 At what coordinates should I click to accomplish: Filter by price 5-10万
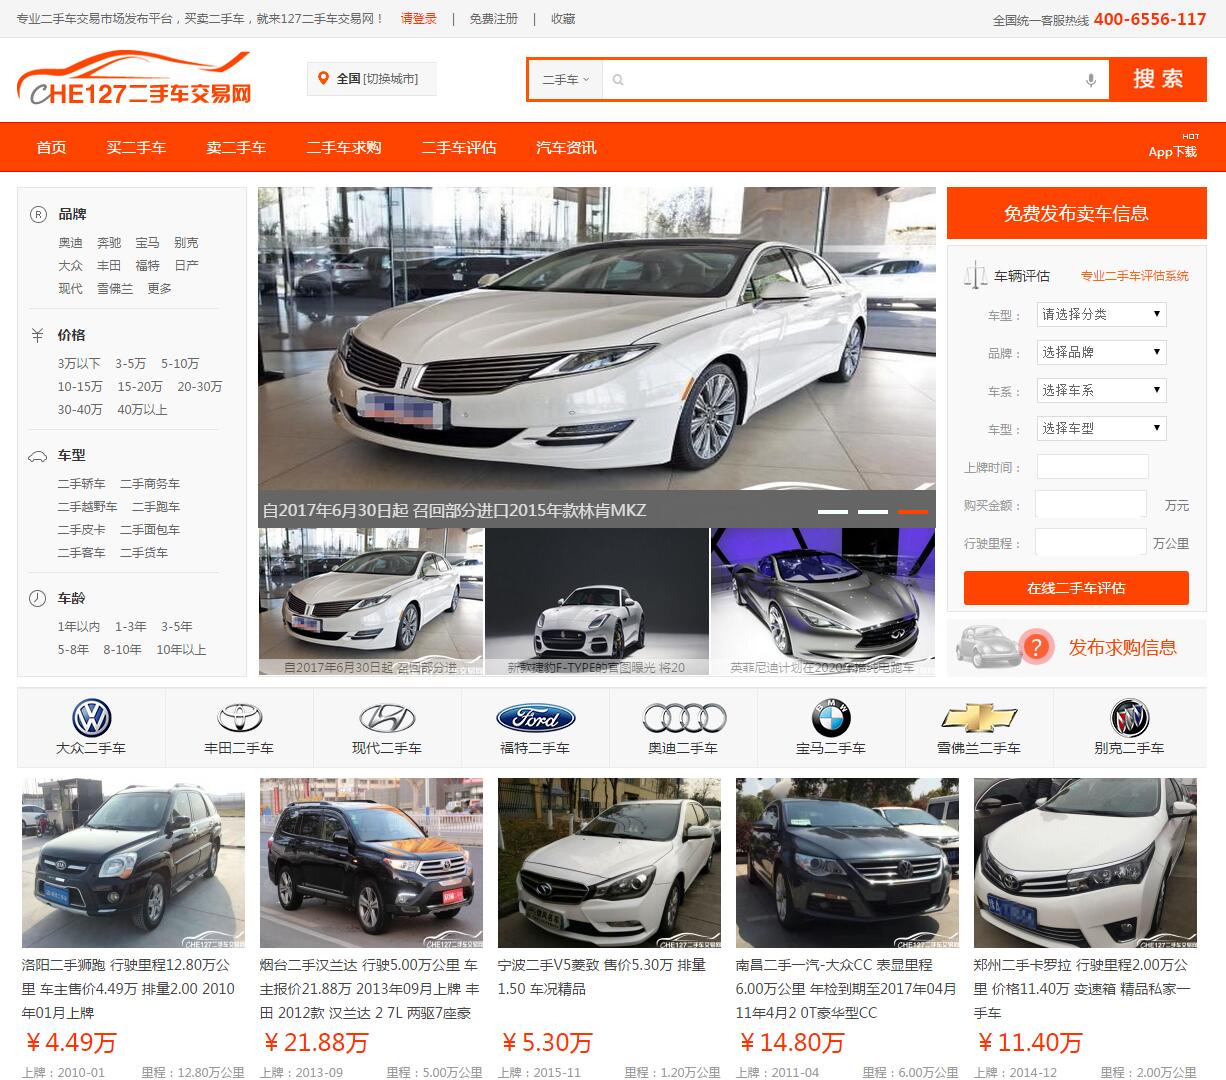click(x=180, y=363)
